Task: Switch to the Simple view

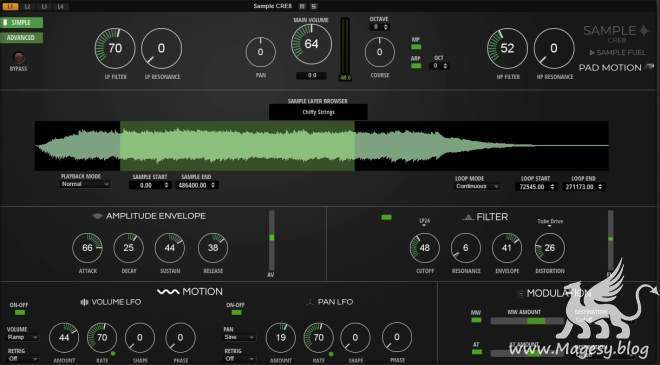Action: [22, 22]
